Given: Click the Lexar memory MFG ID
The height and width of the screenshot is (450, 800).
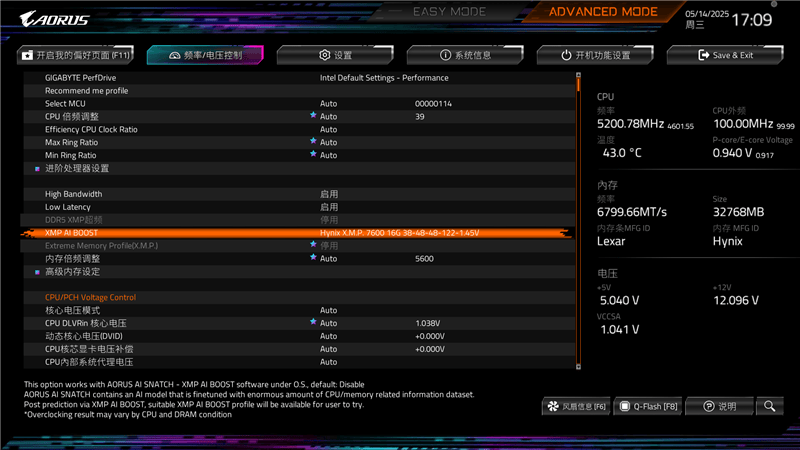Looking at the screenshot, I should (611, 241).
